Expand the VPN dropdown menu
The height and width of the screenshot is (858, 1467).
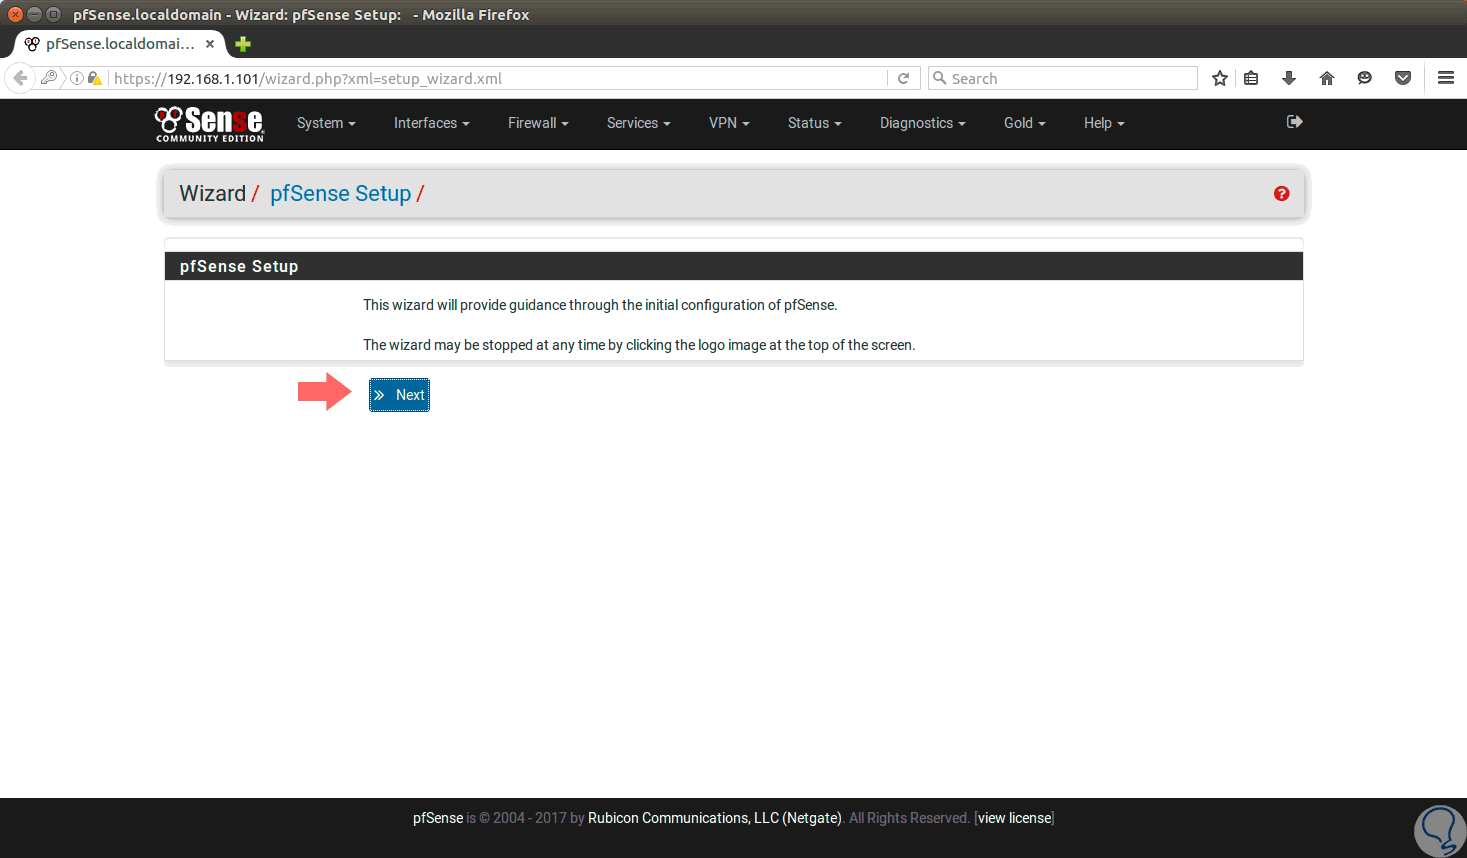pos(729,123)
